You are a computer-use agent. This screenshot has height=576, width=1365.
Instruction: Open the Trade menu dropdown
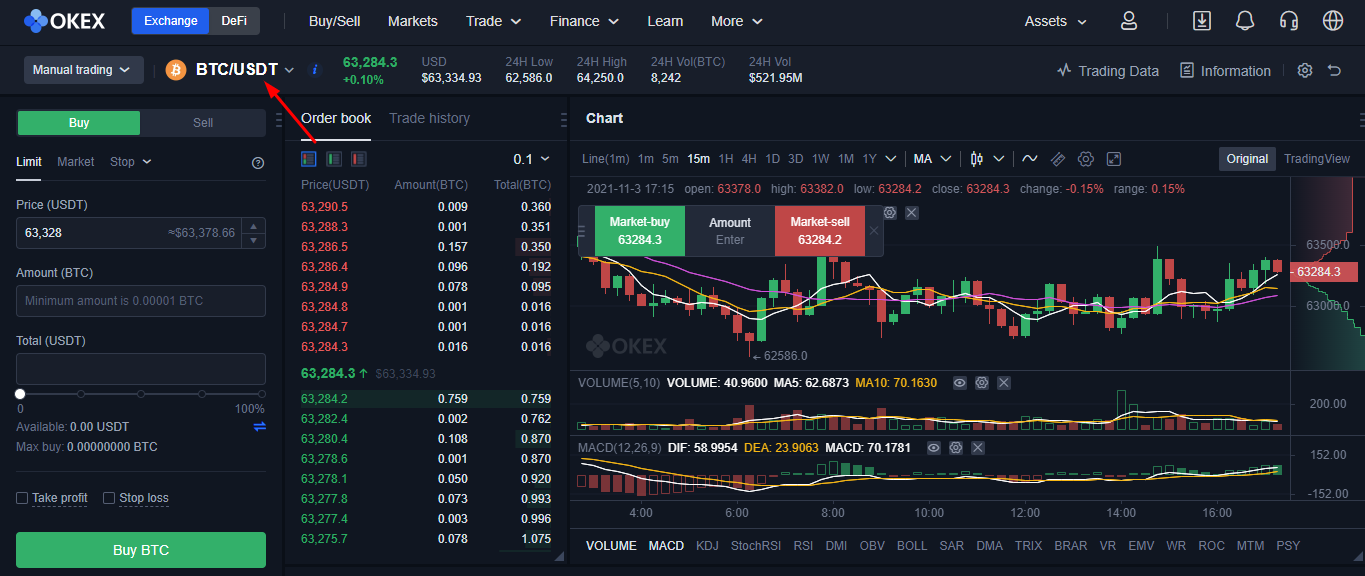[494, 21]
